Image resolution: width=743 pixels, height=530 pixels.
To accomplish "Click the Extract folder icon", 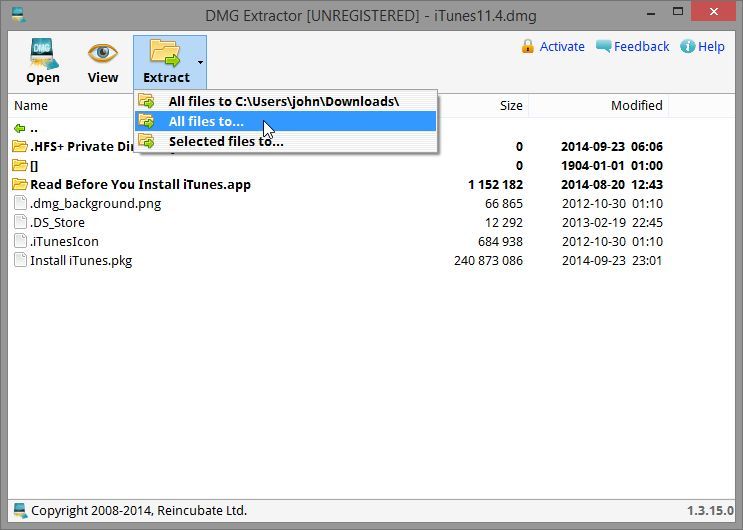I will click(x=165, y=53).
